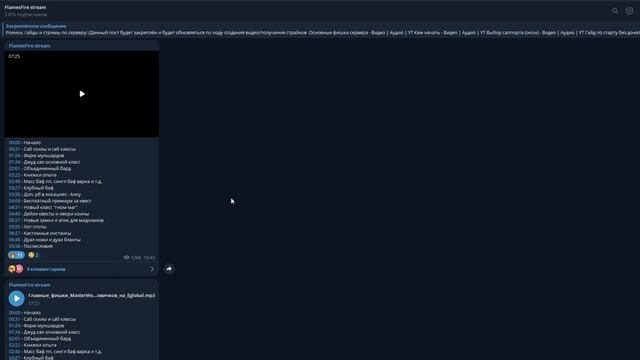The height and width of the screenshot is (360, 640).
Task: Jump to 04:31 Новый класс гном маг timestamp
Action: tap(14, 207)
